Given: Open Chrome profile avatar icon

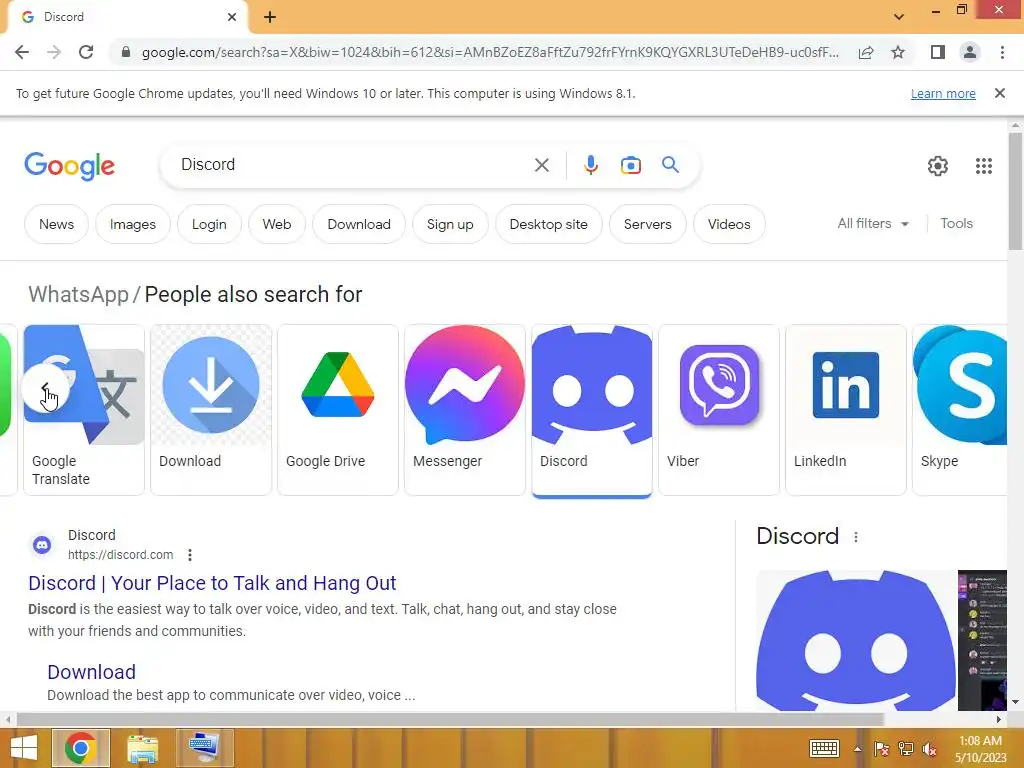Looking at the screenshot, I should coord(970,52).
